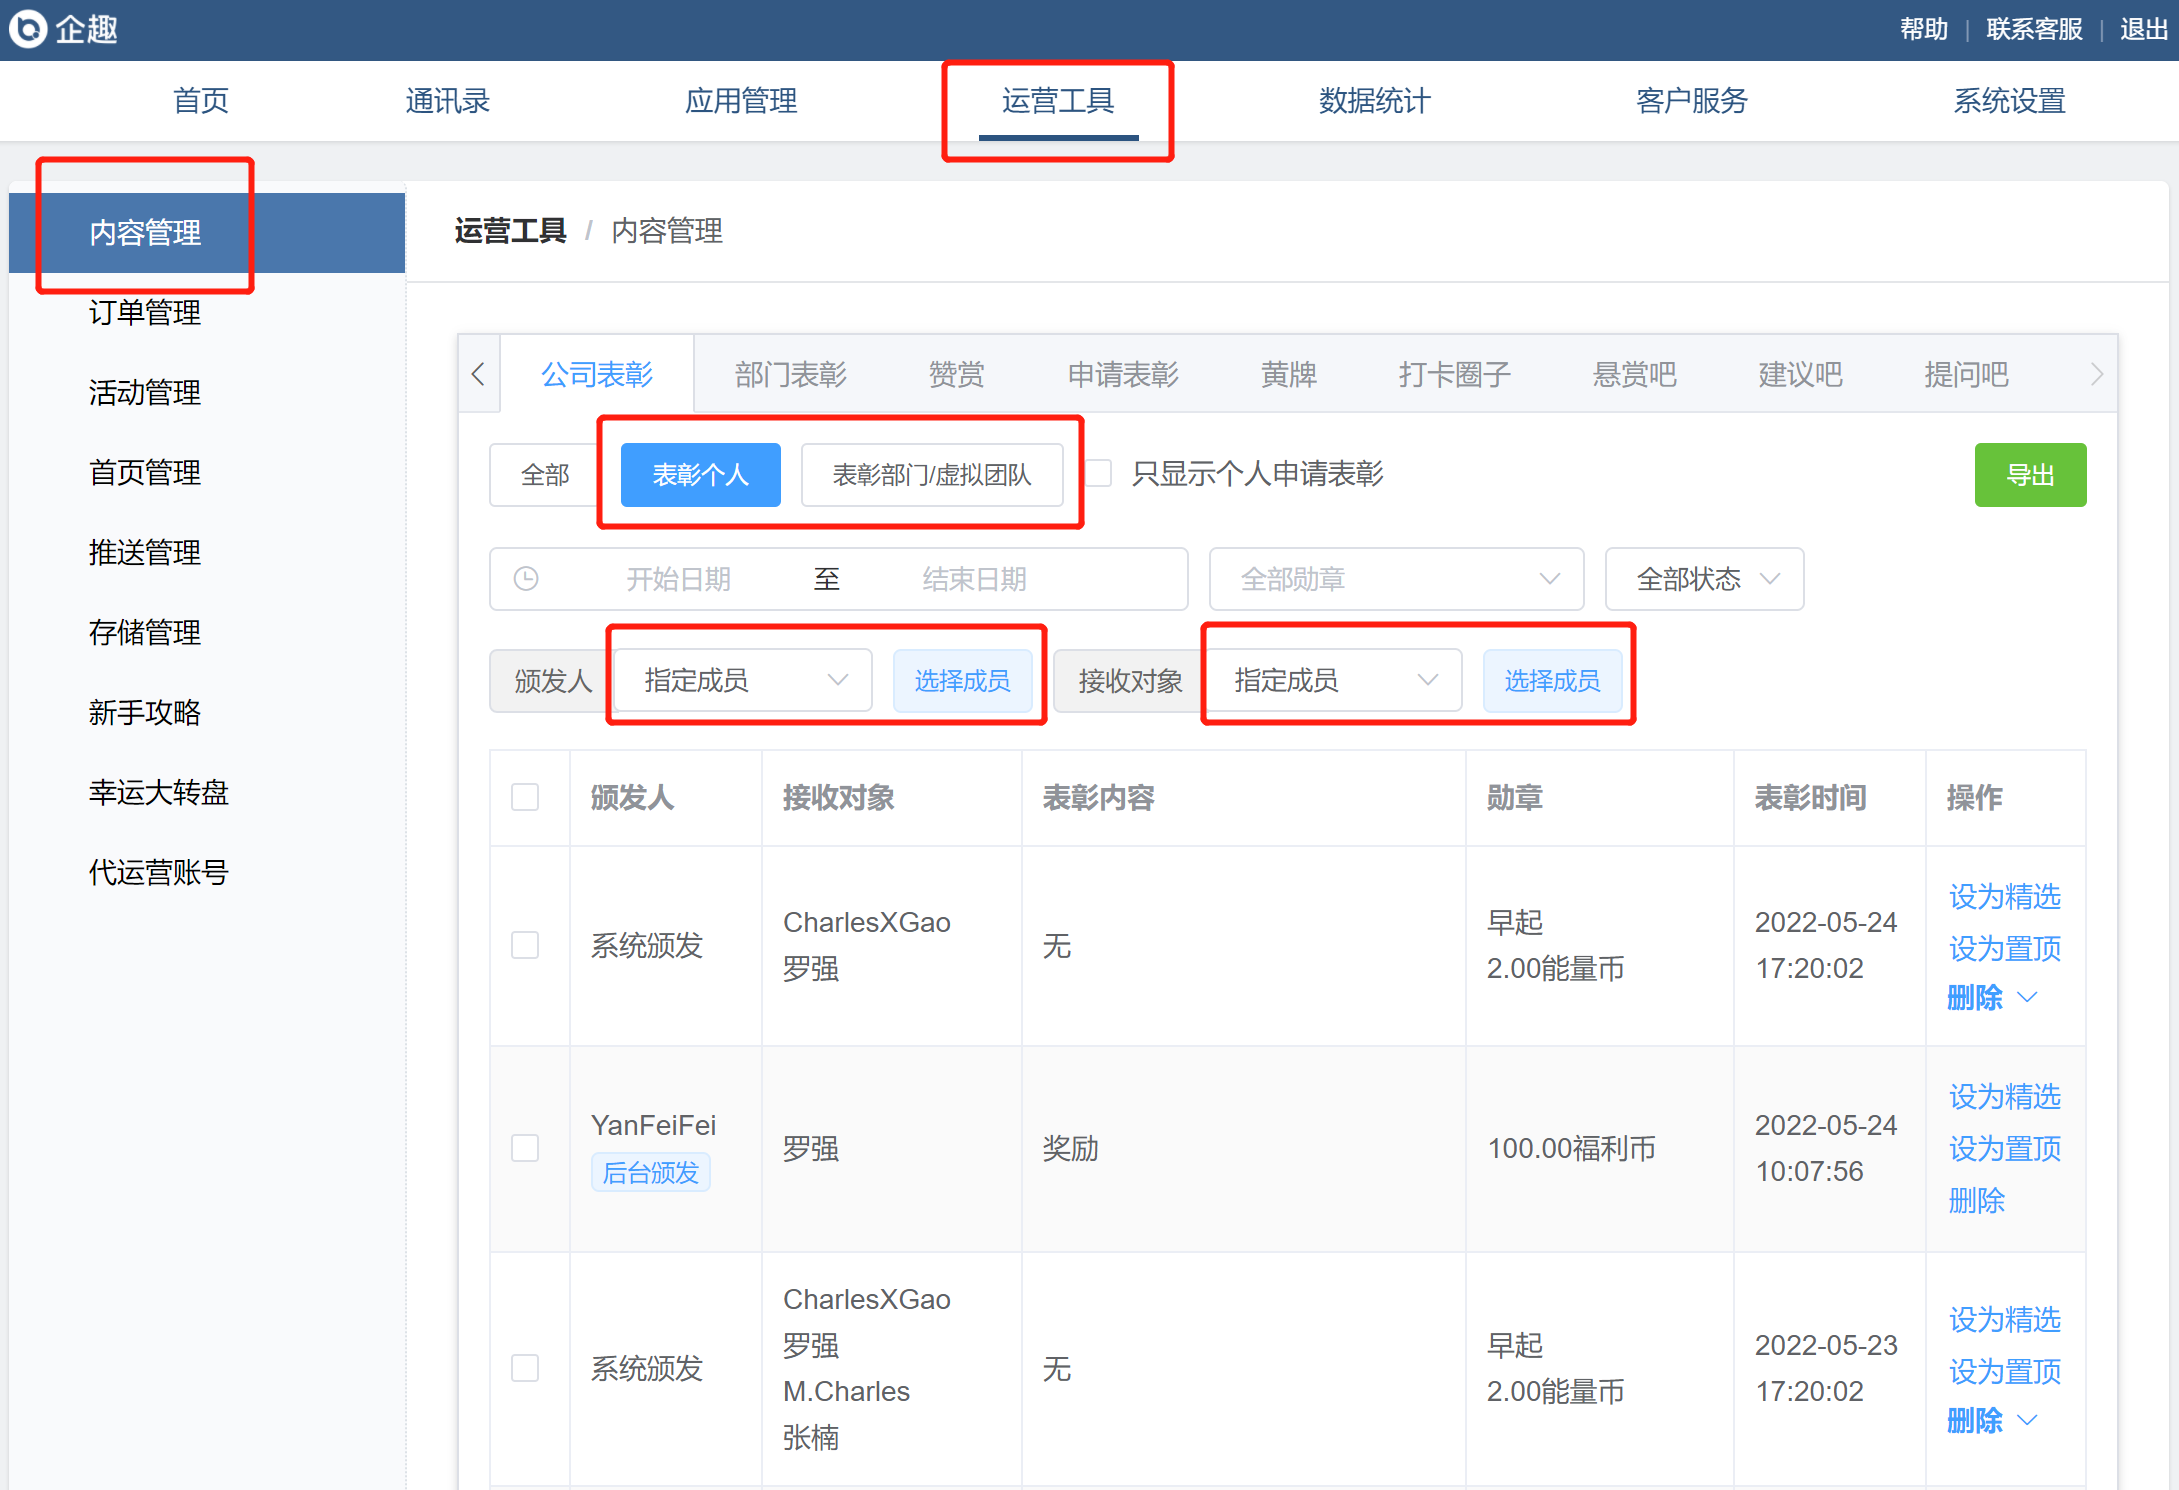2179x1490 pixels.
Task: Open the 运营工具 top menu
Action: pyautogui.click(x=1058, y=101)
